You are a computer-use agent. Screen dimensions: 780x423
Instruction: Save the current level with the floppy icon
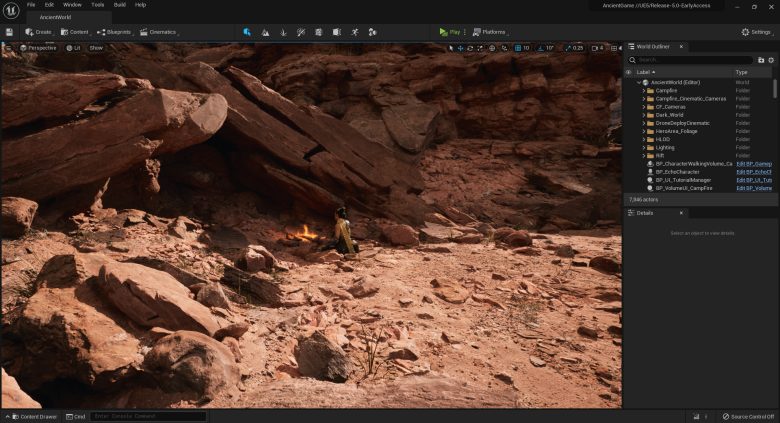tap(9, 32)
